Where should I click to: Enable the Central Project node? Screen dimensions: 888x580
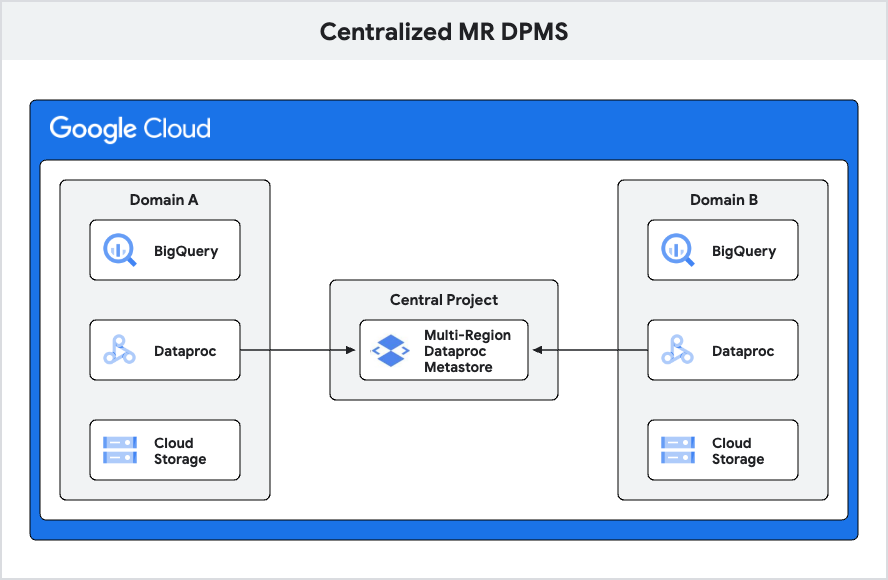tap(444, 340)
